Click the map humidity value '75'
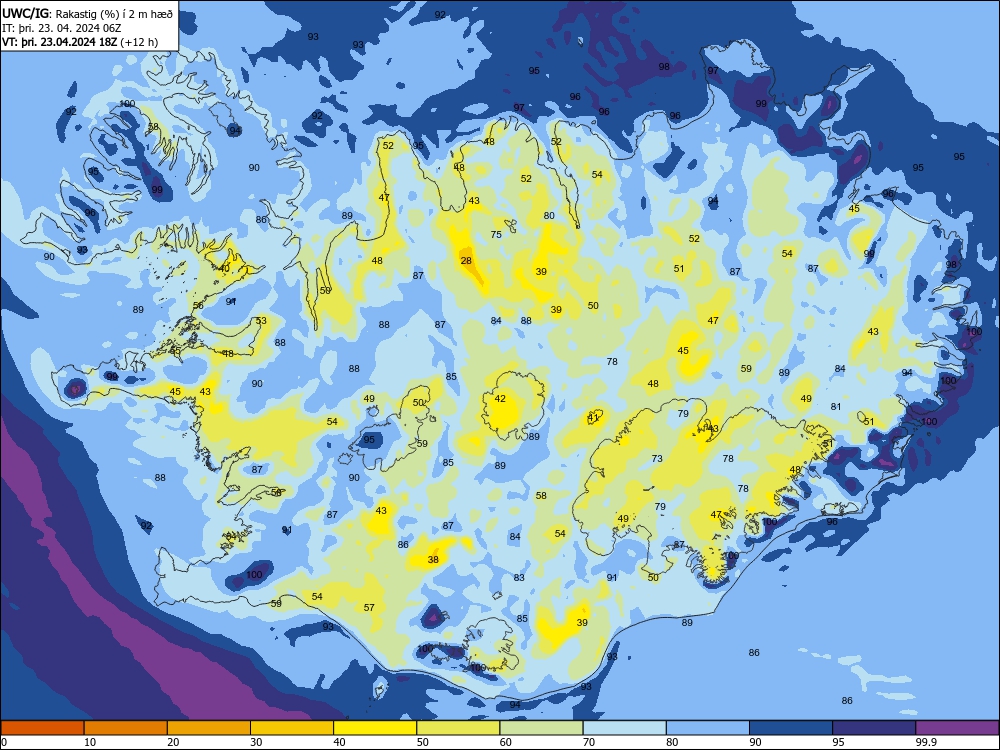The image size is (1000, 750). pyautogui.click(x=496, y=234)
